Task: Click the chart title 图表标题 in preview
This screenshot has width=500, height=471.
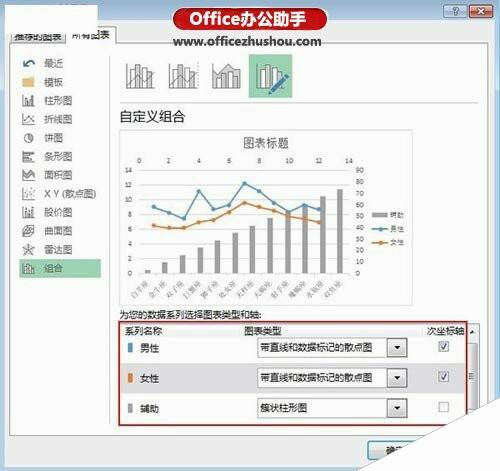Action: (x=266, y=143)
